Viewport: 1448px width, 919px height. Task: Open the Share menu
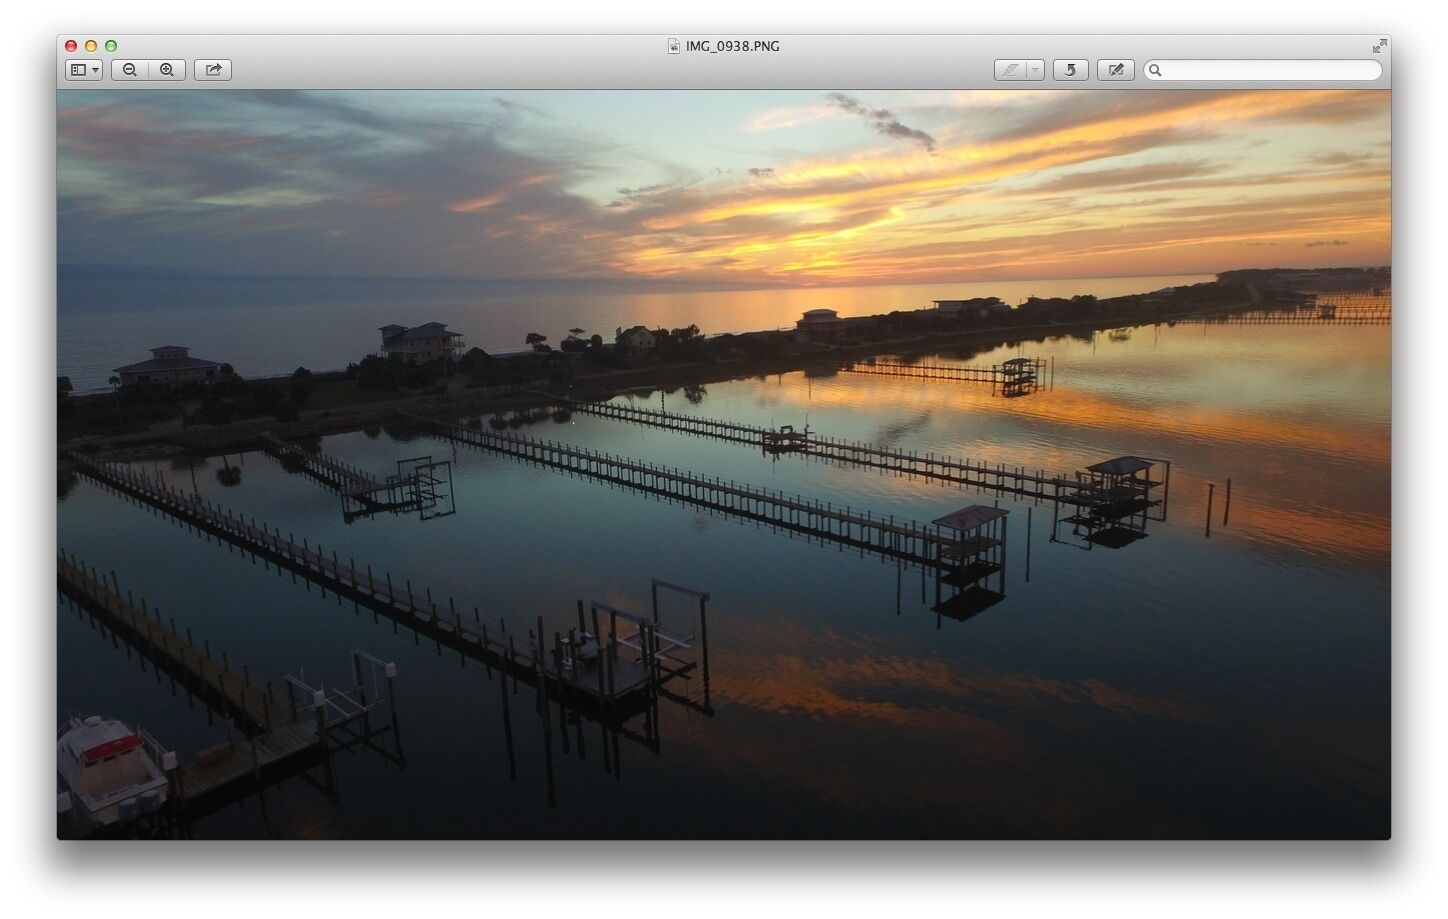click(x=213, y=70)
